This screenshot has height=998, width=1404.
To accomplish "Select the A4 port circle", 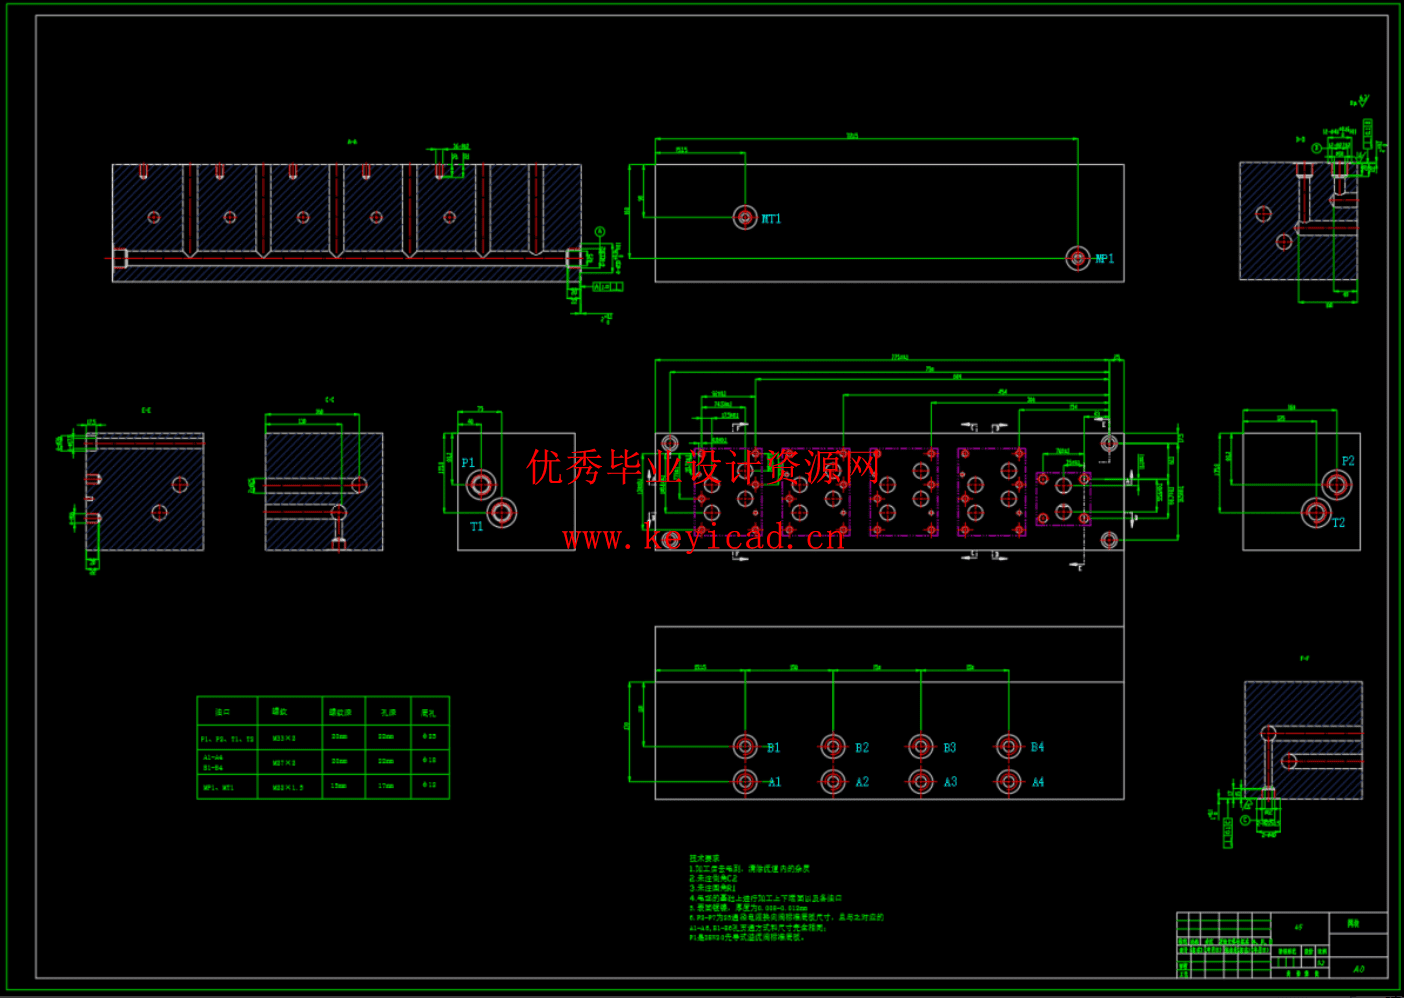I will pyautogui.click(x=1008, y=781).
